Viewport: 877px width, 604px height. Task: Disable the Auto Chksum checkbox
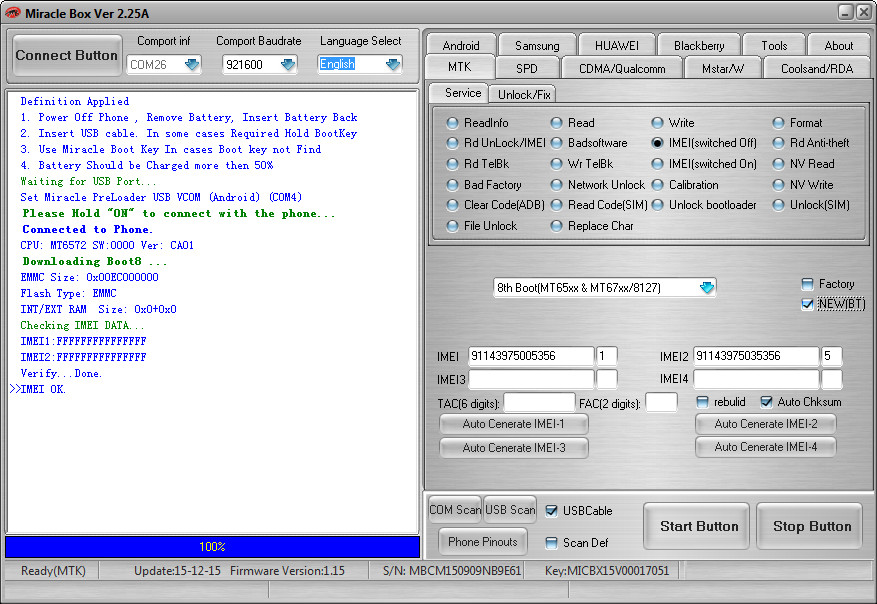tap(767, 402)
